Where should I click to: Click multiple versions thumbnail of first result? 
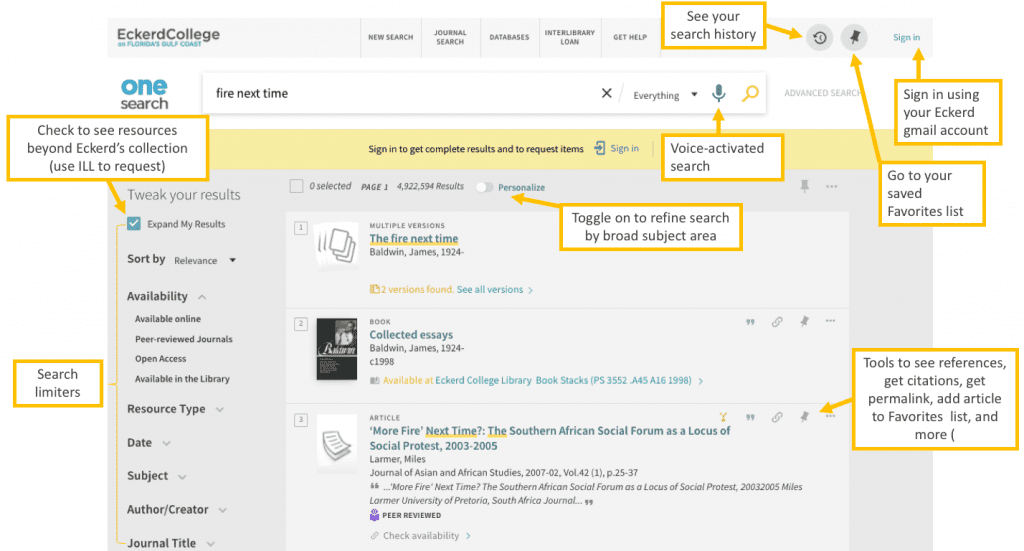336,246
